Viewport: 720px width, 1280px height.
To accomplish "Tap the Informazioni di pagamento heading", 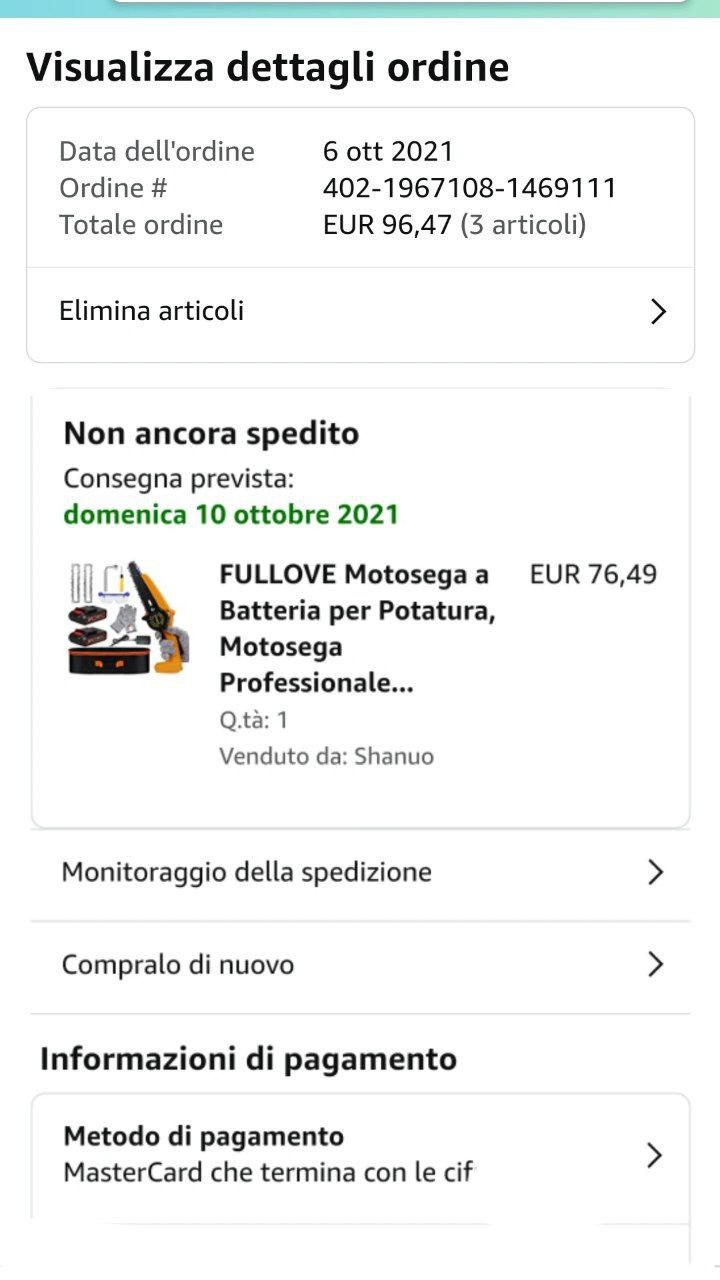I will coord(248,1059).
